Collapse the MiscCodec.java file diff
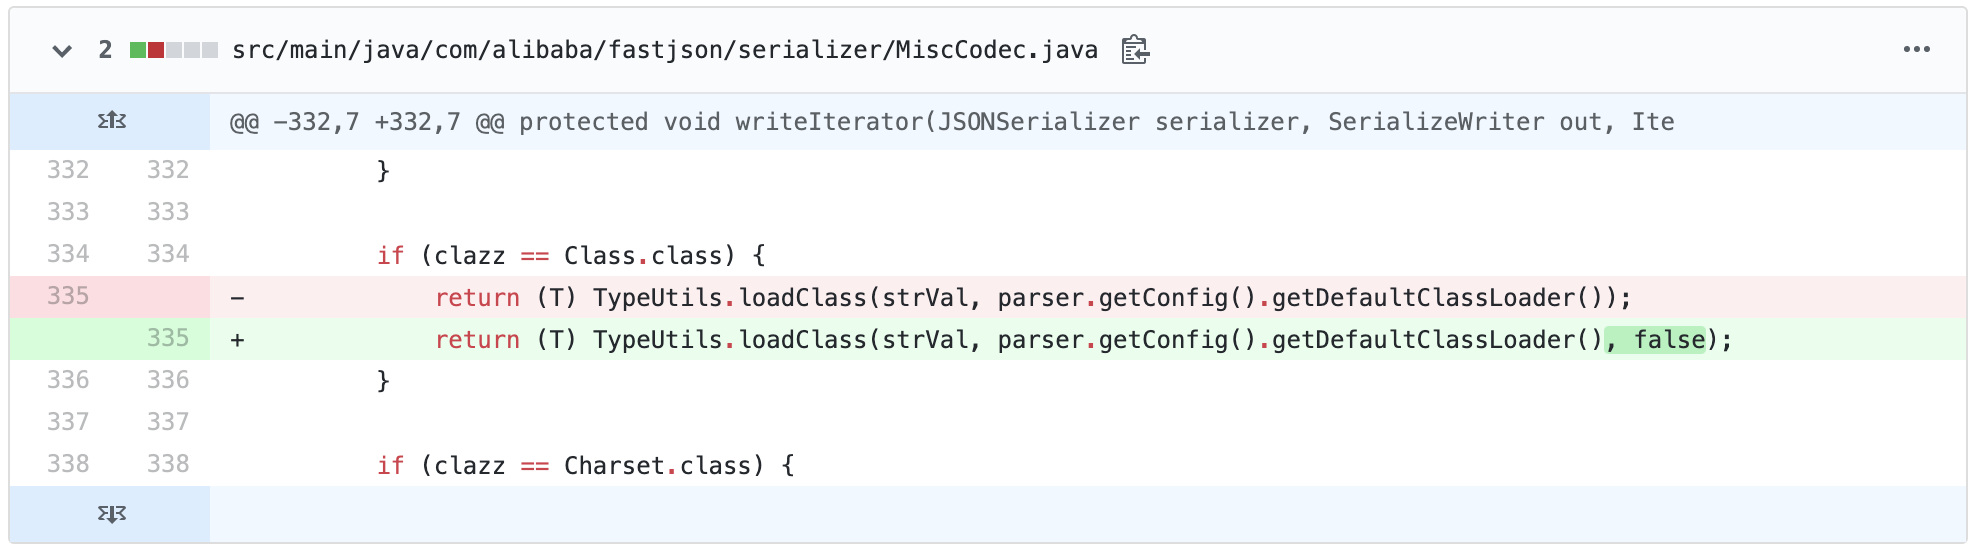 (x=62, y=50)
